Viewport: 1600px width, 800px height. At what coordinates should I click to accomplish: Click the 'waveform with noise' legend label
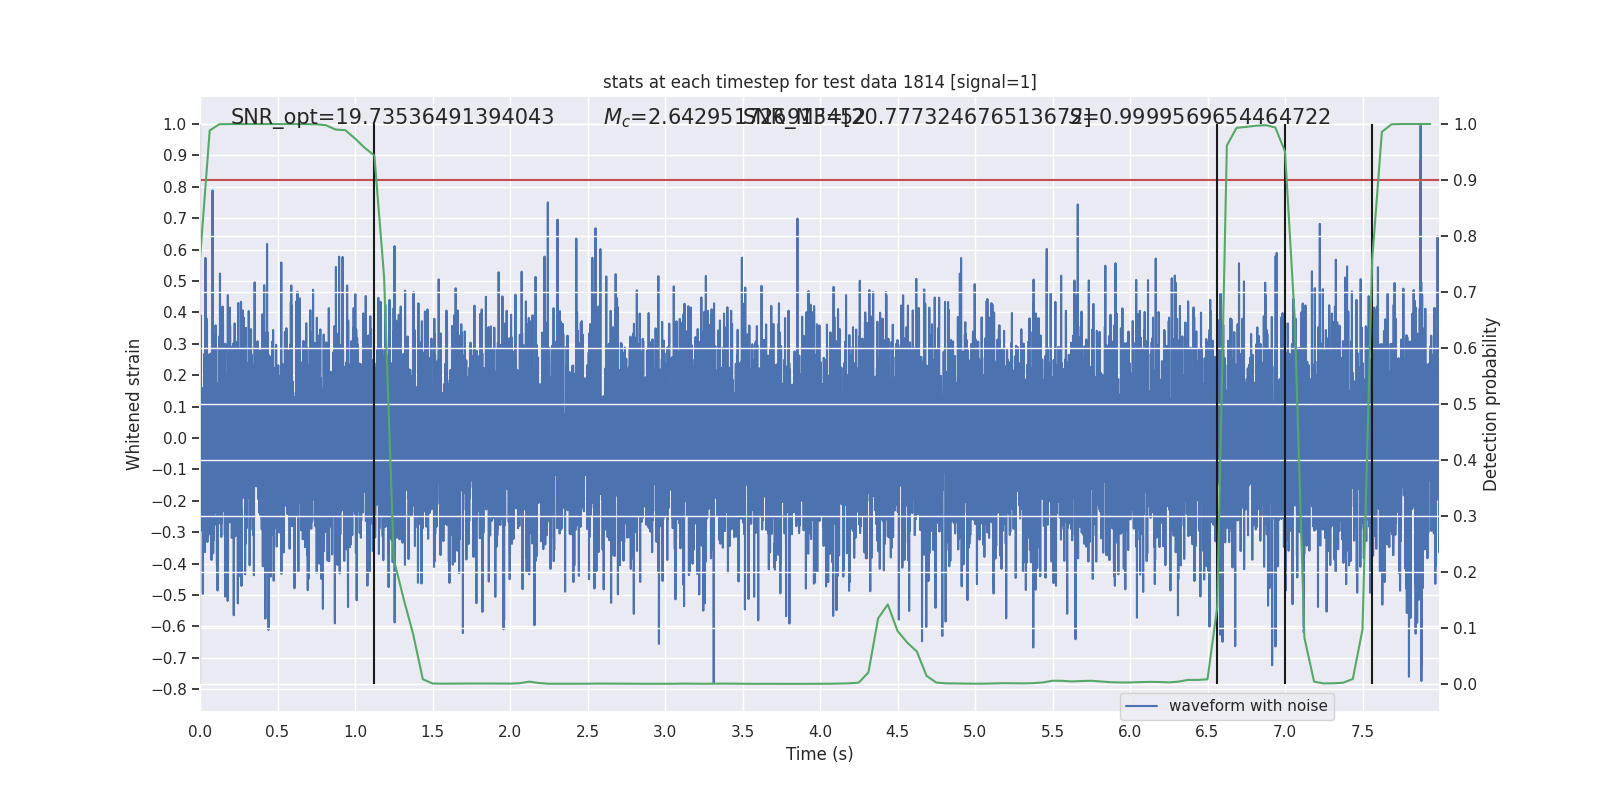click(1247, 706)
